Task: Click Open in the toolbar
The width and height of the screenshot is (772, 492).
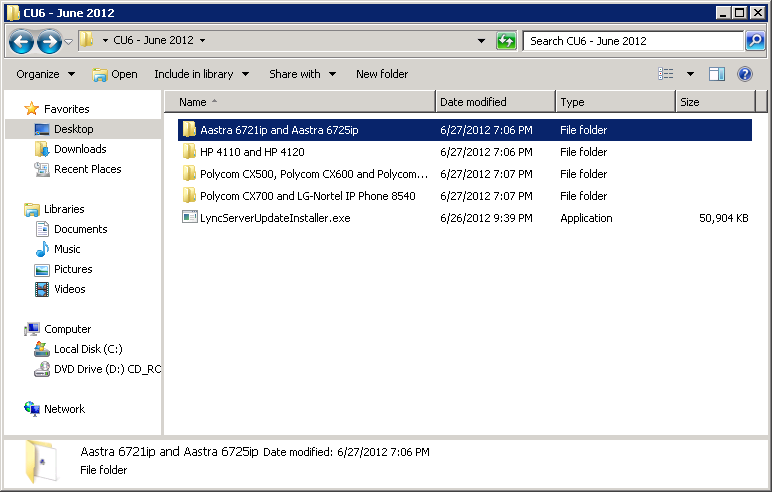Action: (115, 74)
